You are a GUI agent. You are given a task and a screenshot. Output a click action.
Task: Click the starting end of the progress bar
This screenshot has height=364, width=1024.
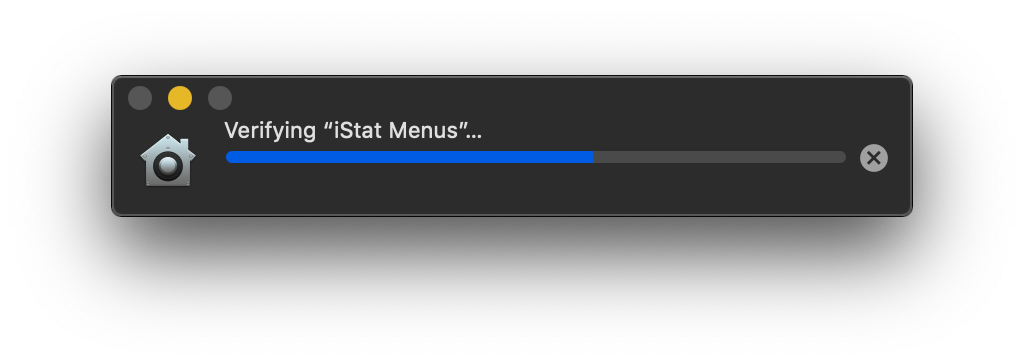click(x=230, y=157)
